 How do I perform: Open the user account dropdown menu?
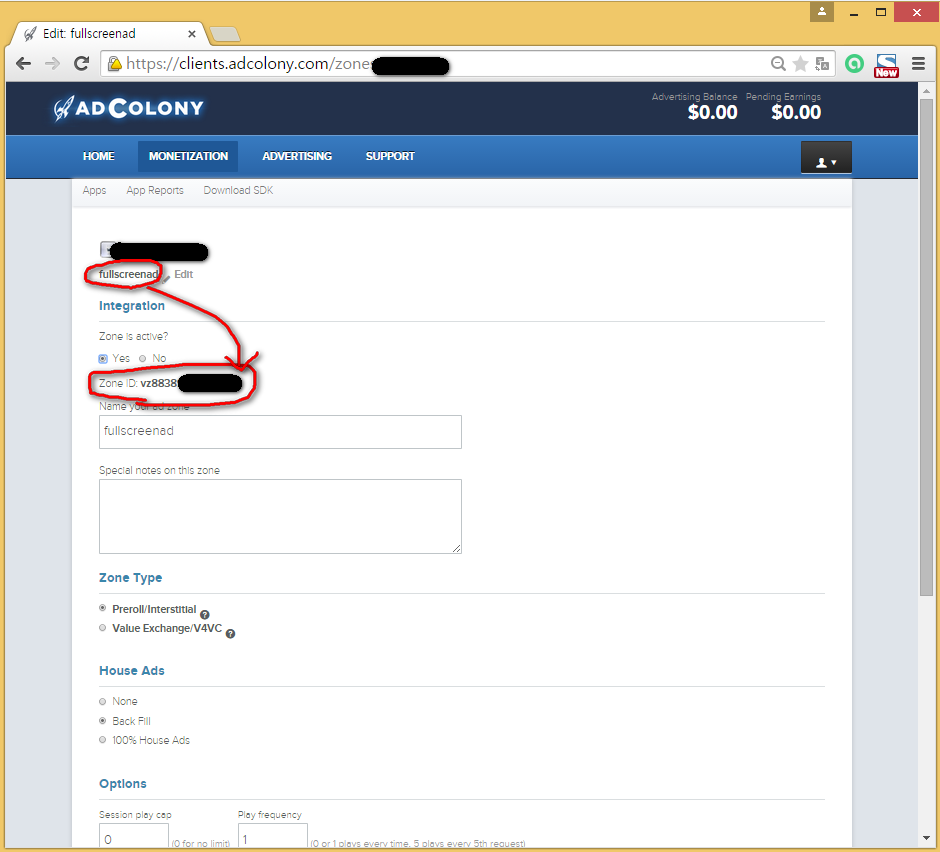(x=826, y=158)
